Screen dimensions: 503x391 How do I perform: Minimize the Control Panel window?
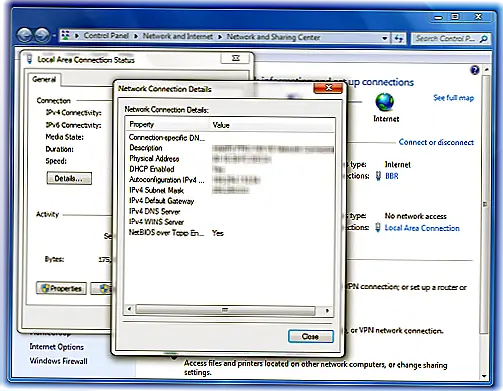tap(438, 17)
